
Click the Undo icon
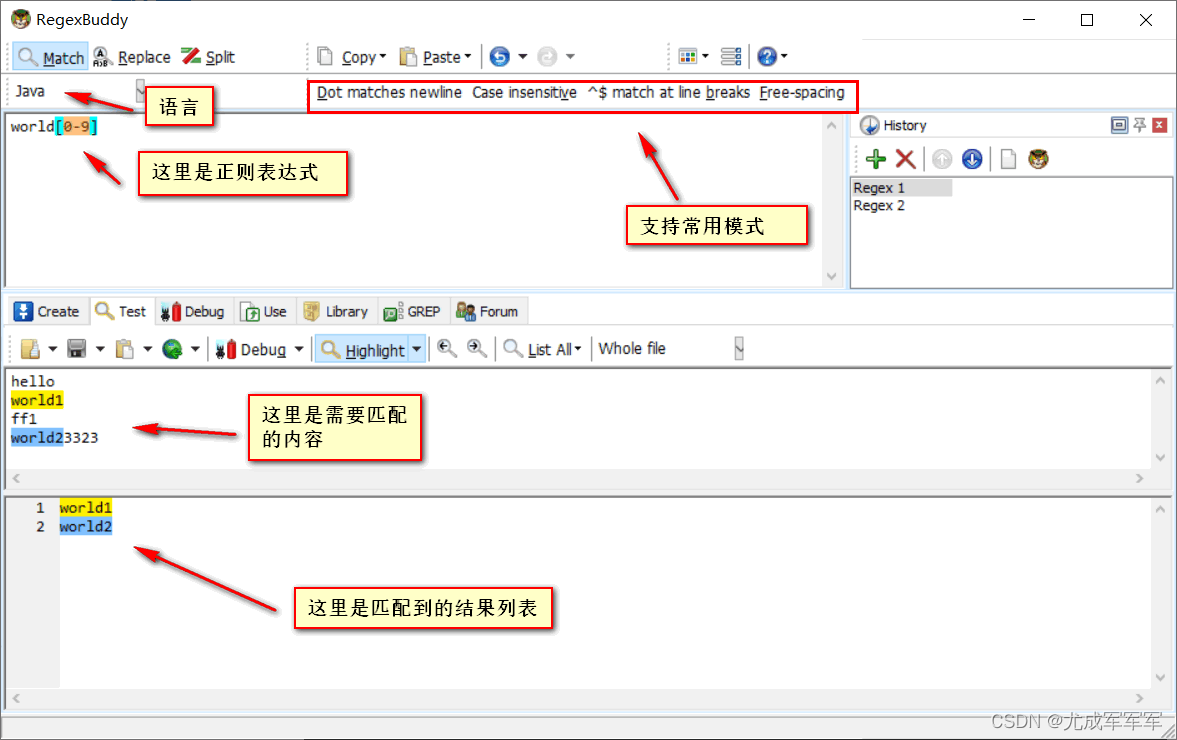[499, 56]
